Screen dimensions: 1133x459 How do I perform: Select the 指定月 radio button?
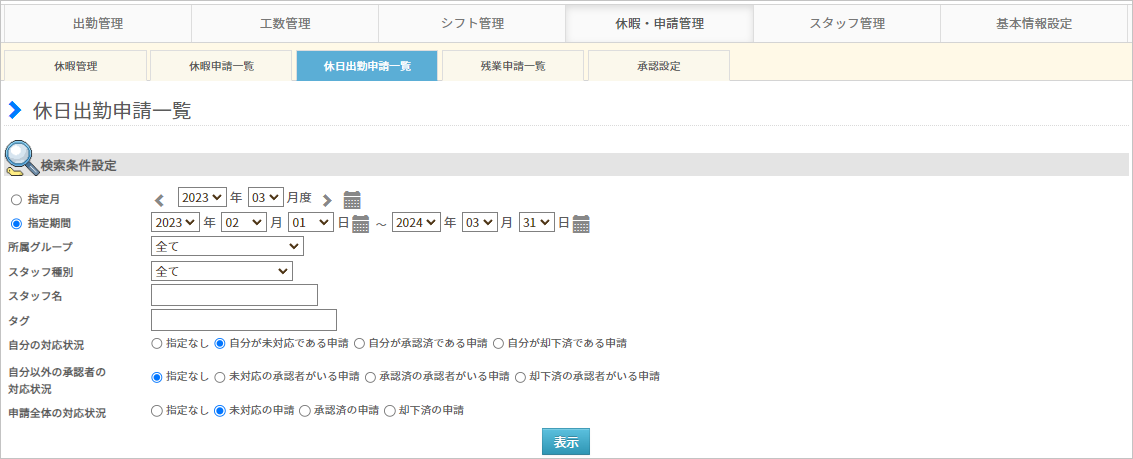[16, 200]
